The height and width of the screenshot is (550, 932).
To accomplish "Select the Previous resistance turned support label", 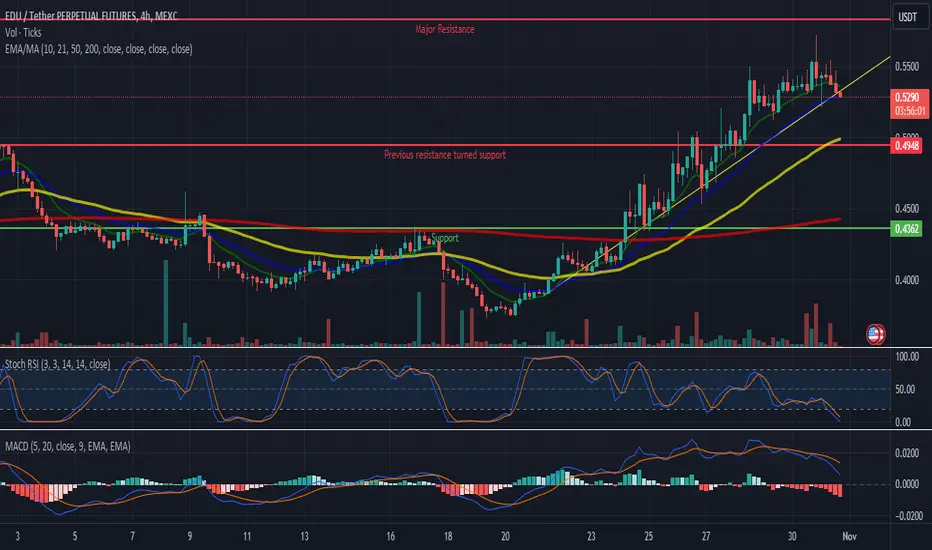I will click(445, 155).
